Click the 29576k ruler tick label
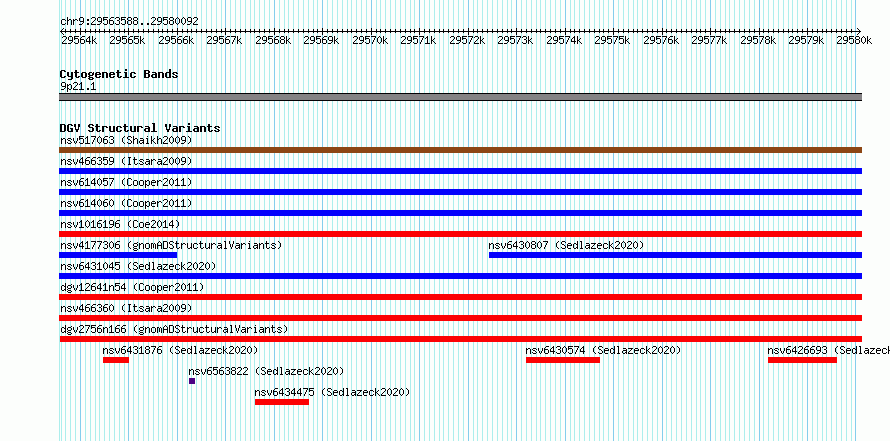 pyautogui.click(x=661, y=40)
